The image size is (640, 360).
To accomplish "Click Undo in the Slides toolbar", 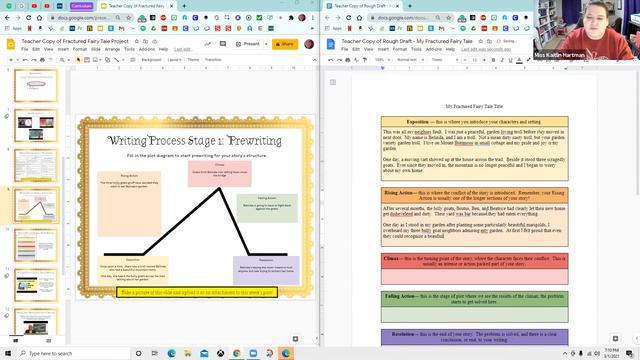I will coord(25,60).
